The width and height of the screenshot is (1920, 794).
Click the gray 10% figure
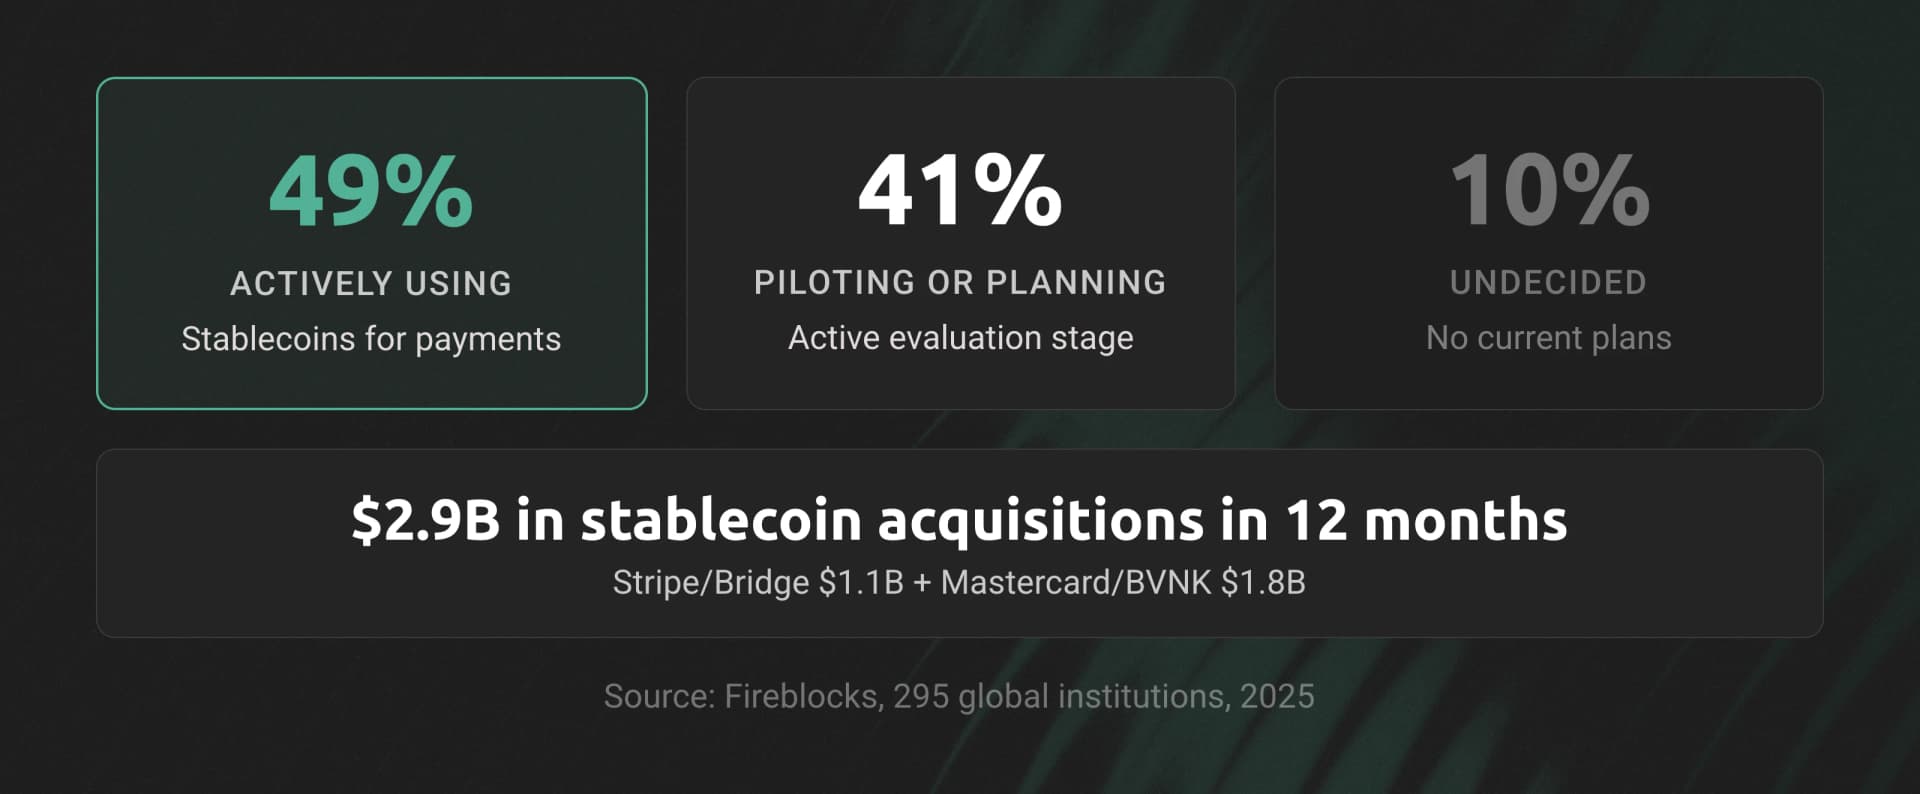pos(1549,191)
